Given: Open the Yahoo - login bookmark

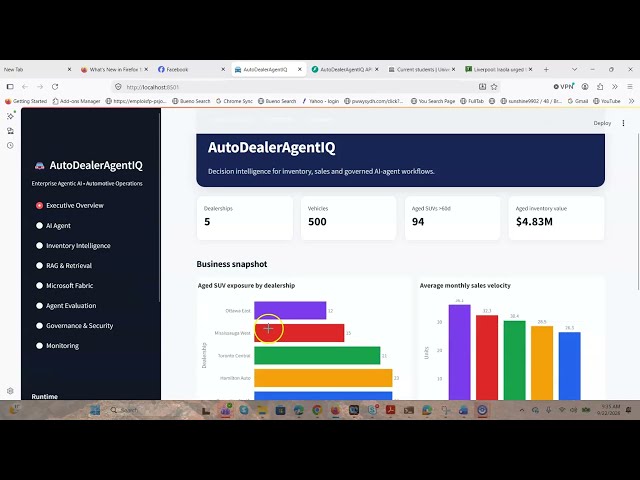Looking at the screenshot, I should (320, 101).
